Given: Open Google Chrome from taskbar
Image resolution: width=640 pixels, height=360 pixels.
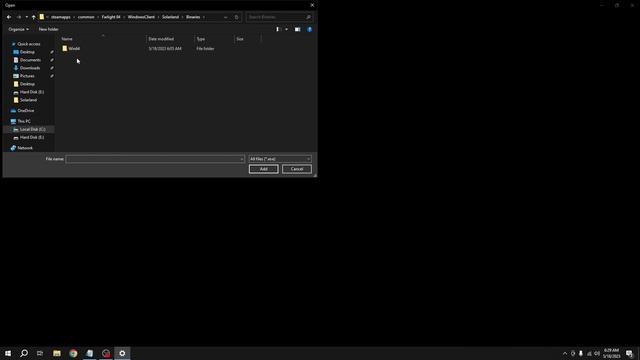Looking at the screenshot, I should [73, 353].
